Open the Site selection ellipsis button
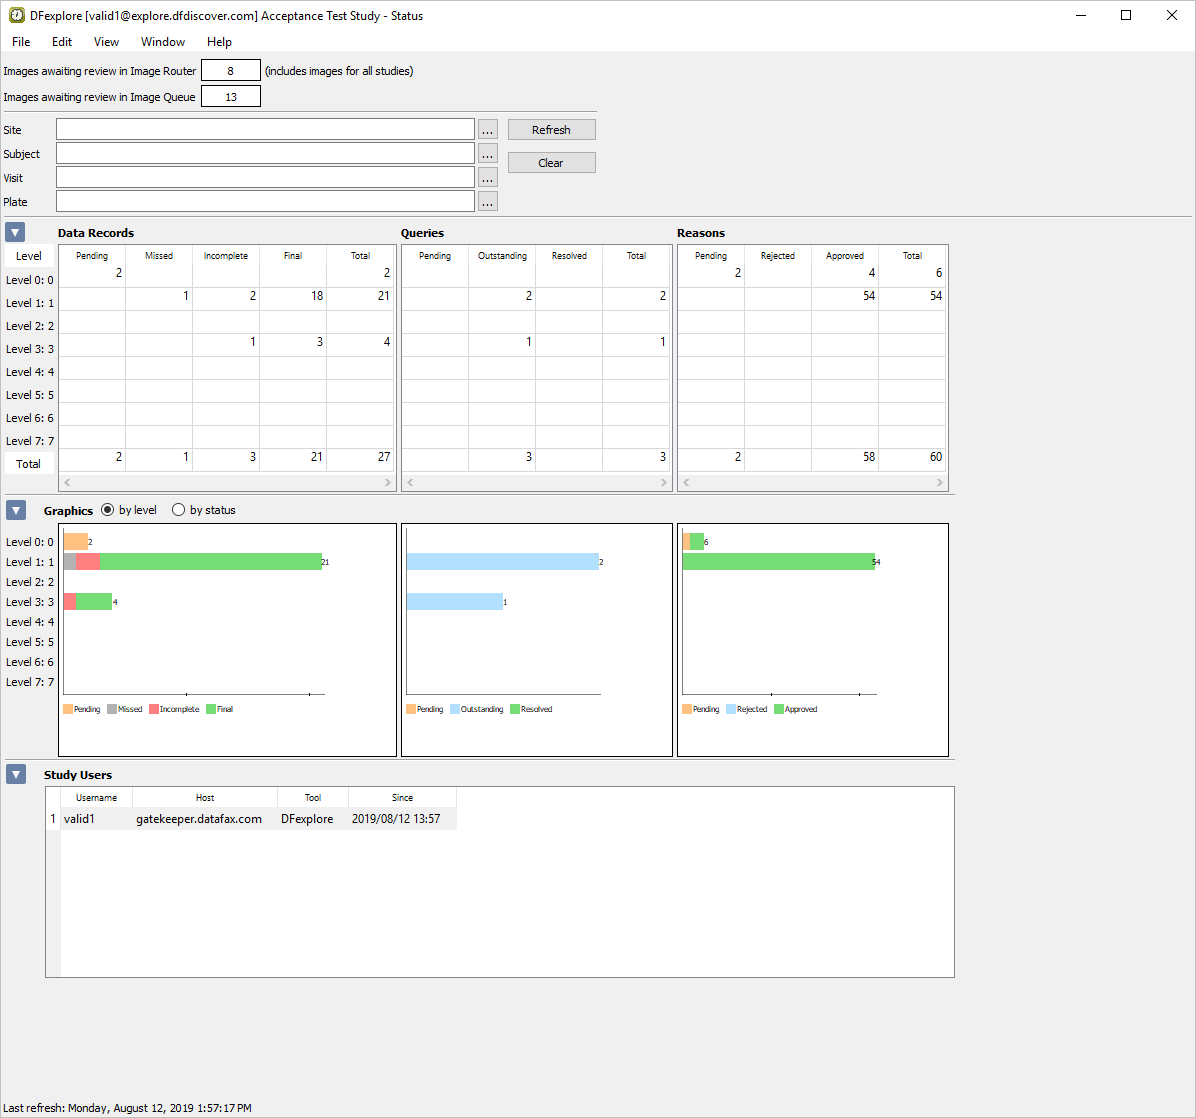 pos(488,130)
